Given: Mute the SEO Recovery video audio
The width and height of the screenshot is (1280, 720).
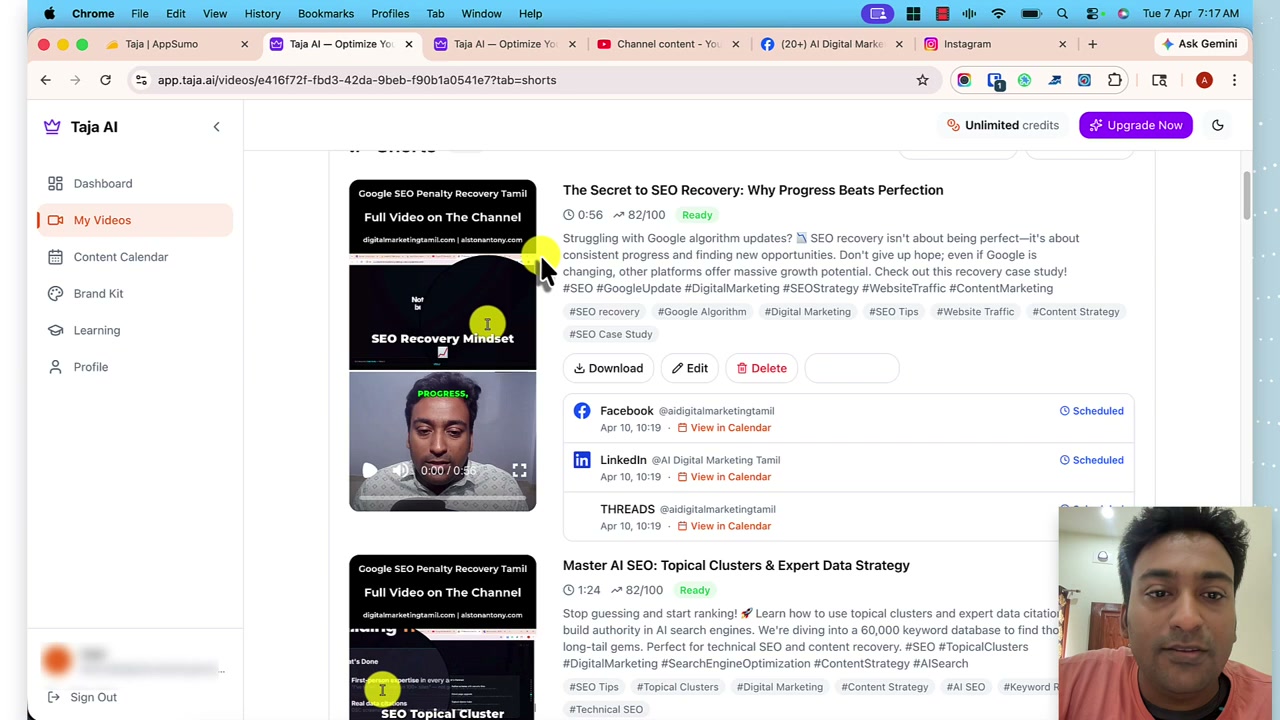Looking at the screenshot, I should [400, 471].
